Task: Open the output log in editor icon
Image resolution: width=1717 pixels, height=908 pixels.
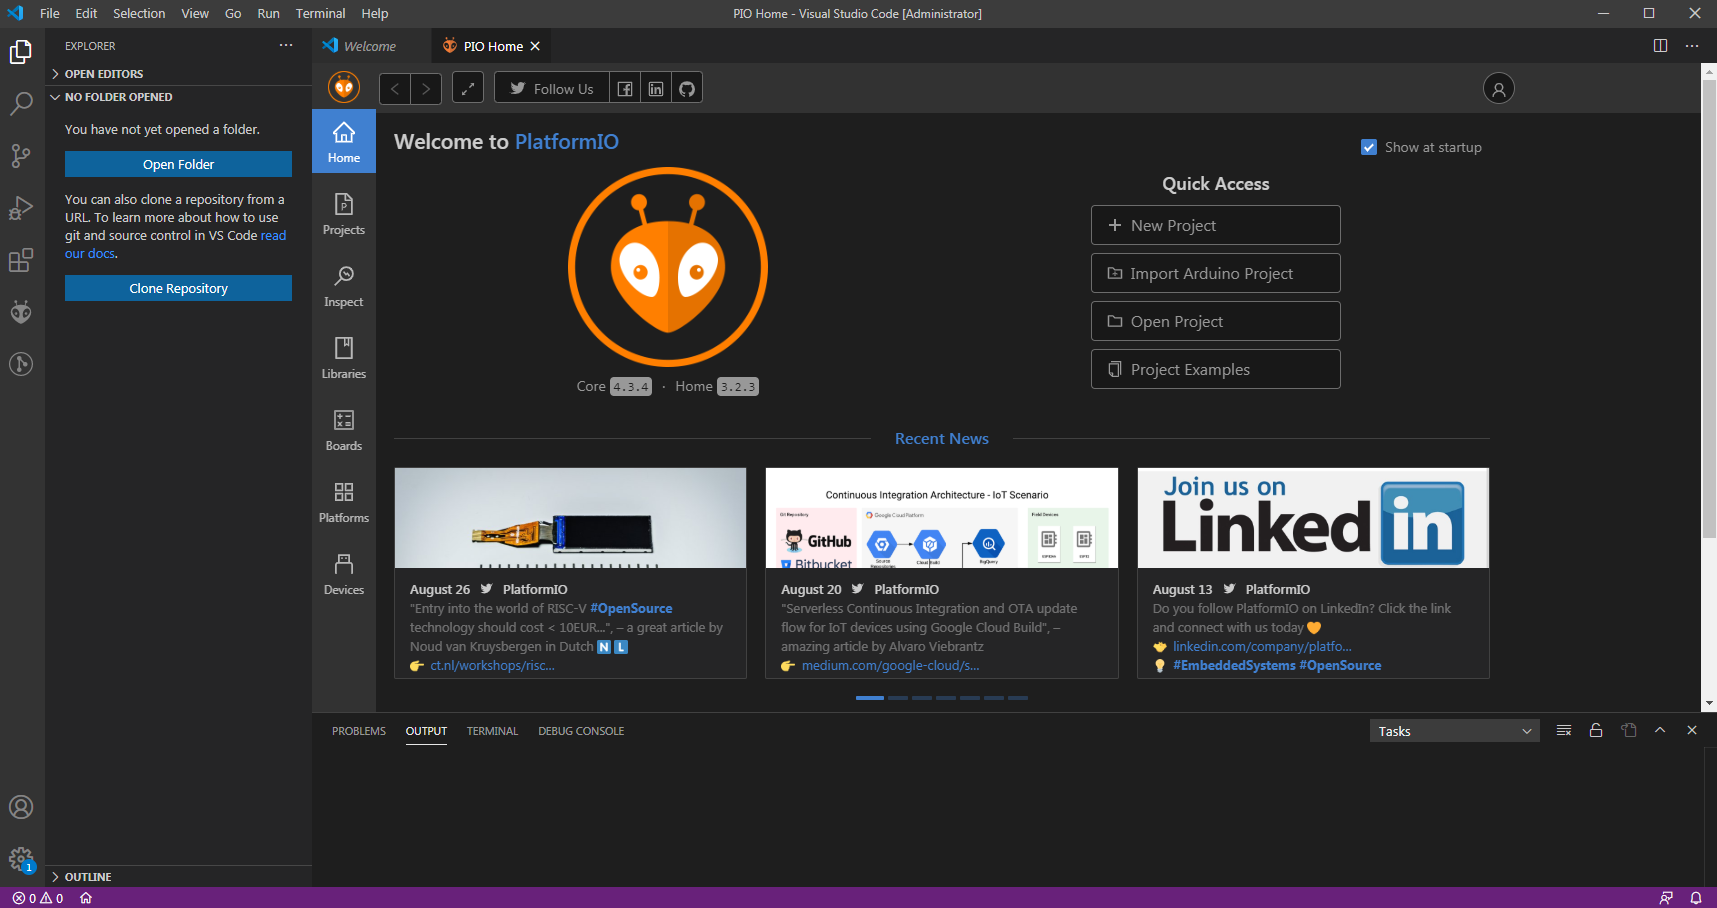Action: coord(1628,731)
